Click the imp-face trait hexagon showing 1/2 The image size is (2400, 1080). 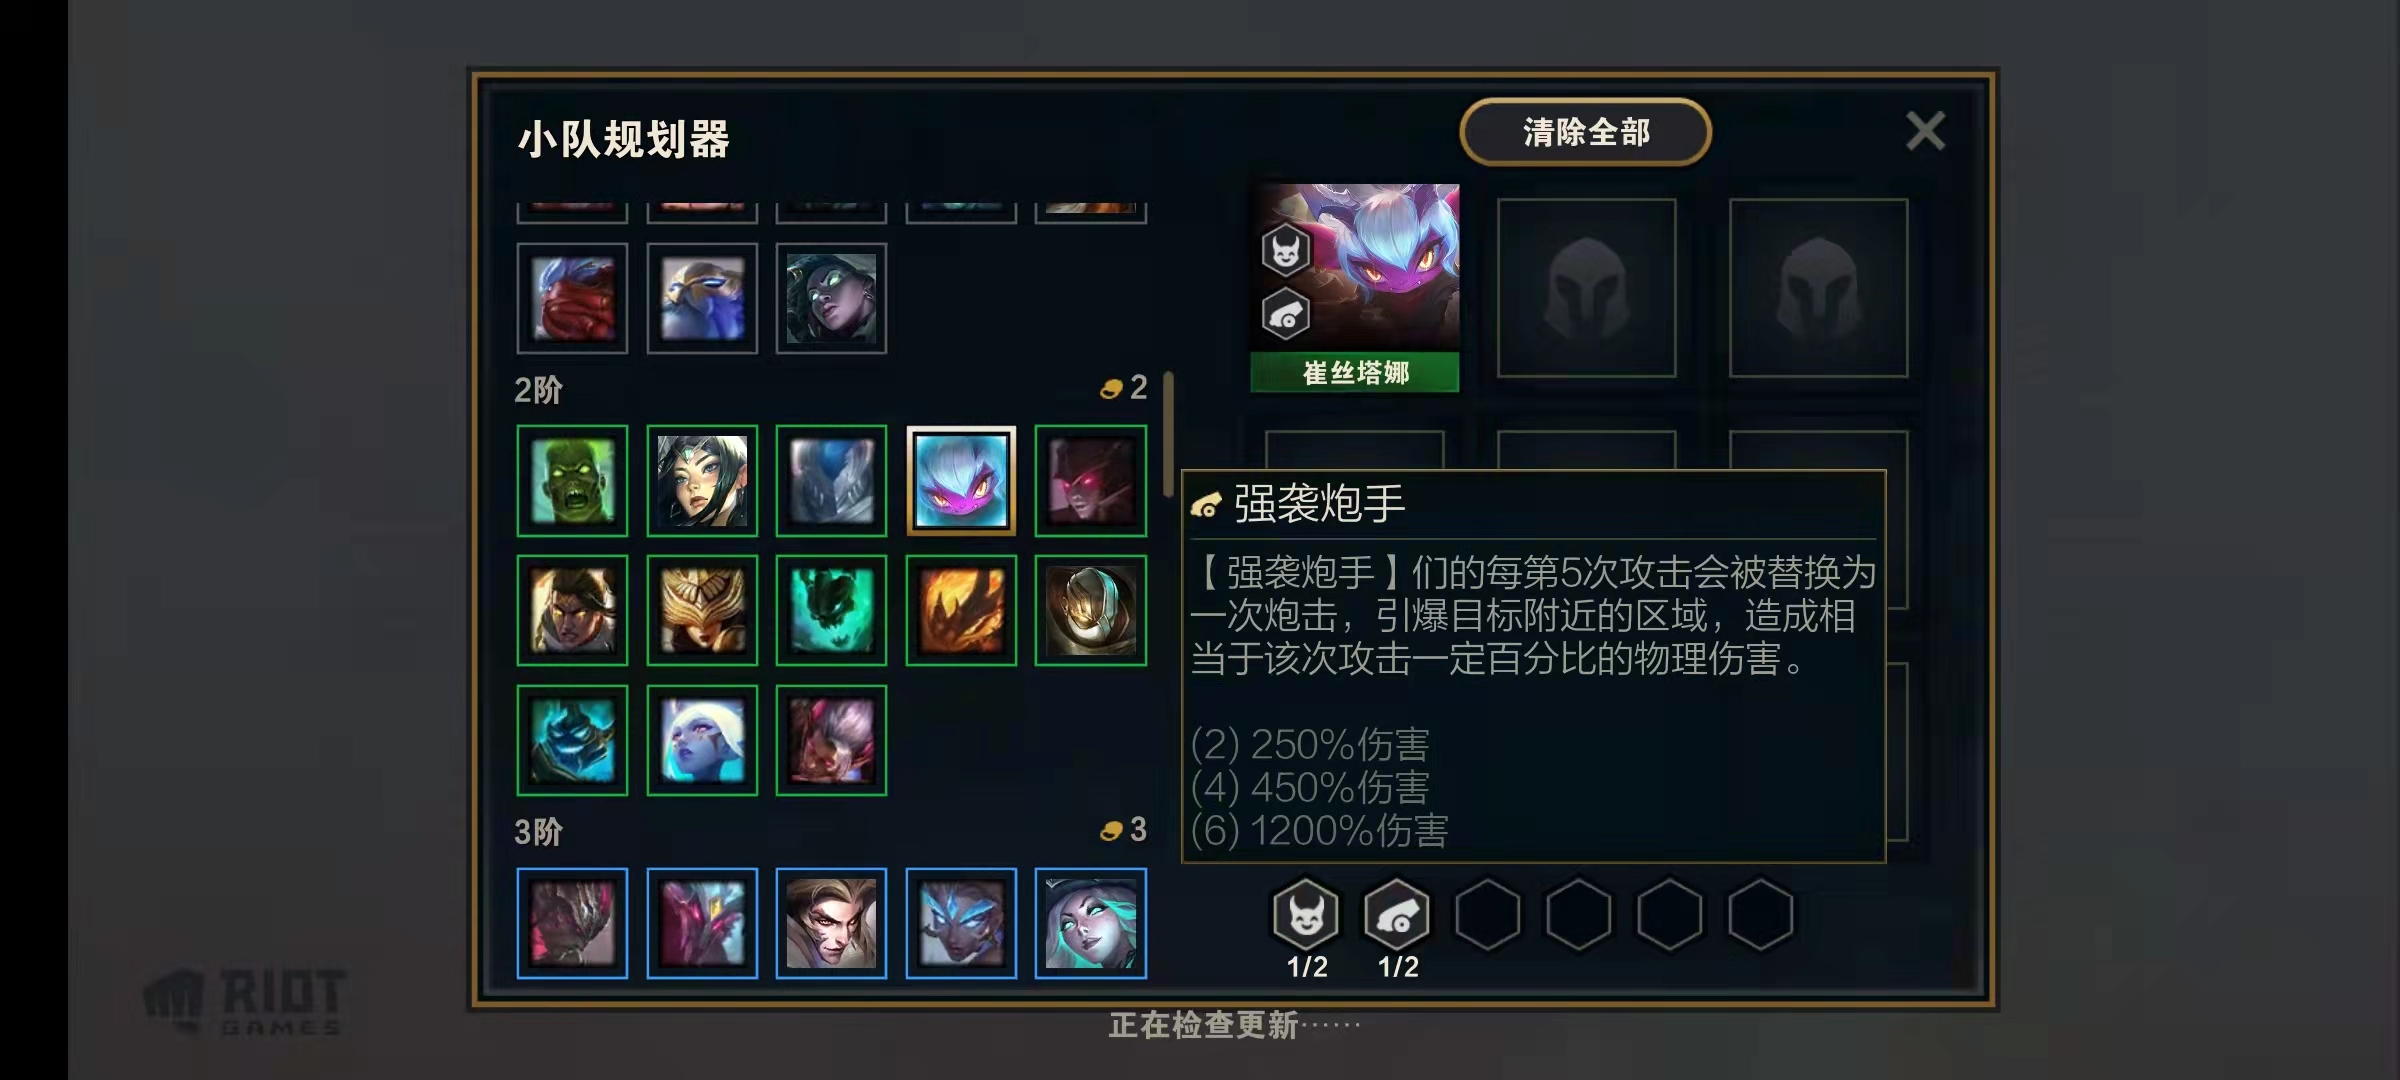1306,914
